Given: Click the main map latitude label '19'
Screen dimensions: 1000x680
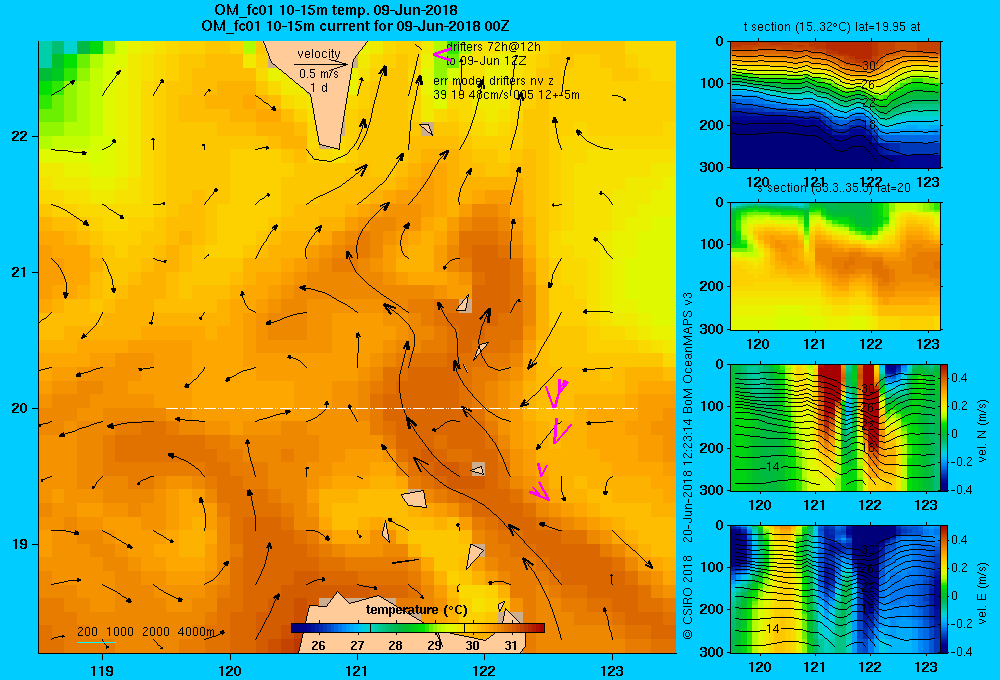Looking at the screenshot, I should [19, 544].
